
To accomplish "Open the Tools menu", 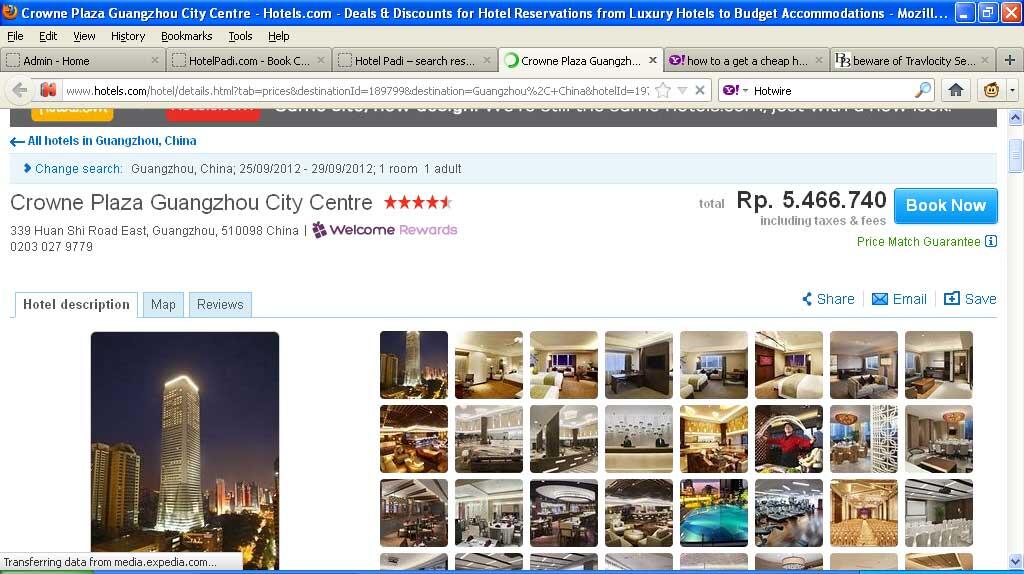I will pyautogui.click(x=240, y=36).
